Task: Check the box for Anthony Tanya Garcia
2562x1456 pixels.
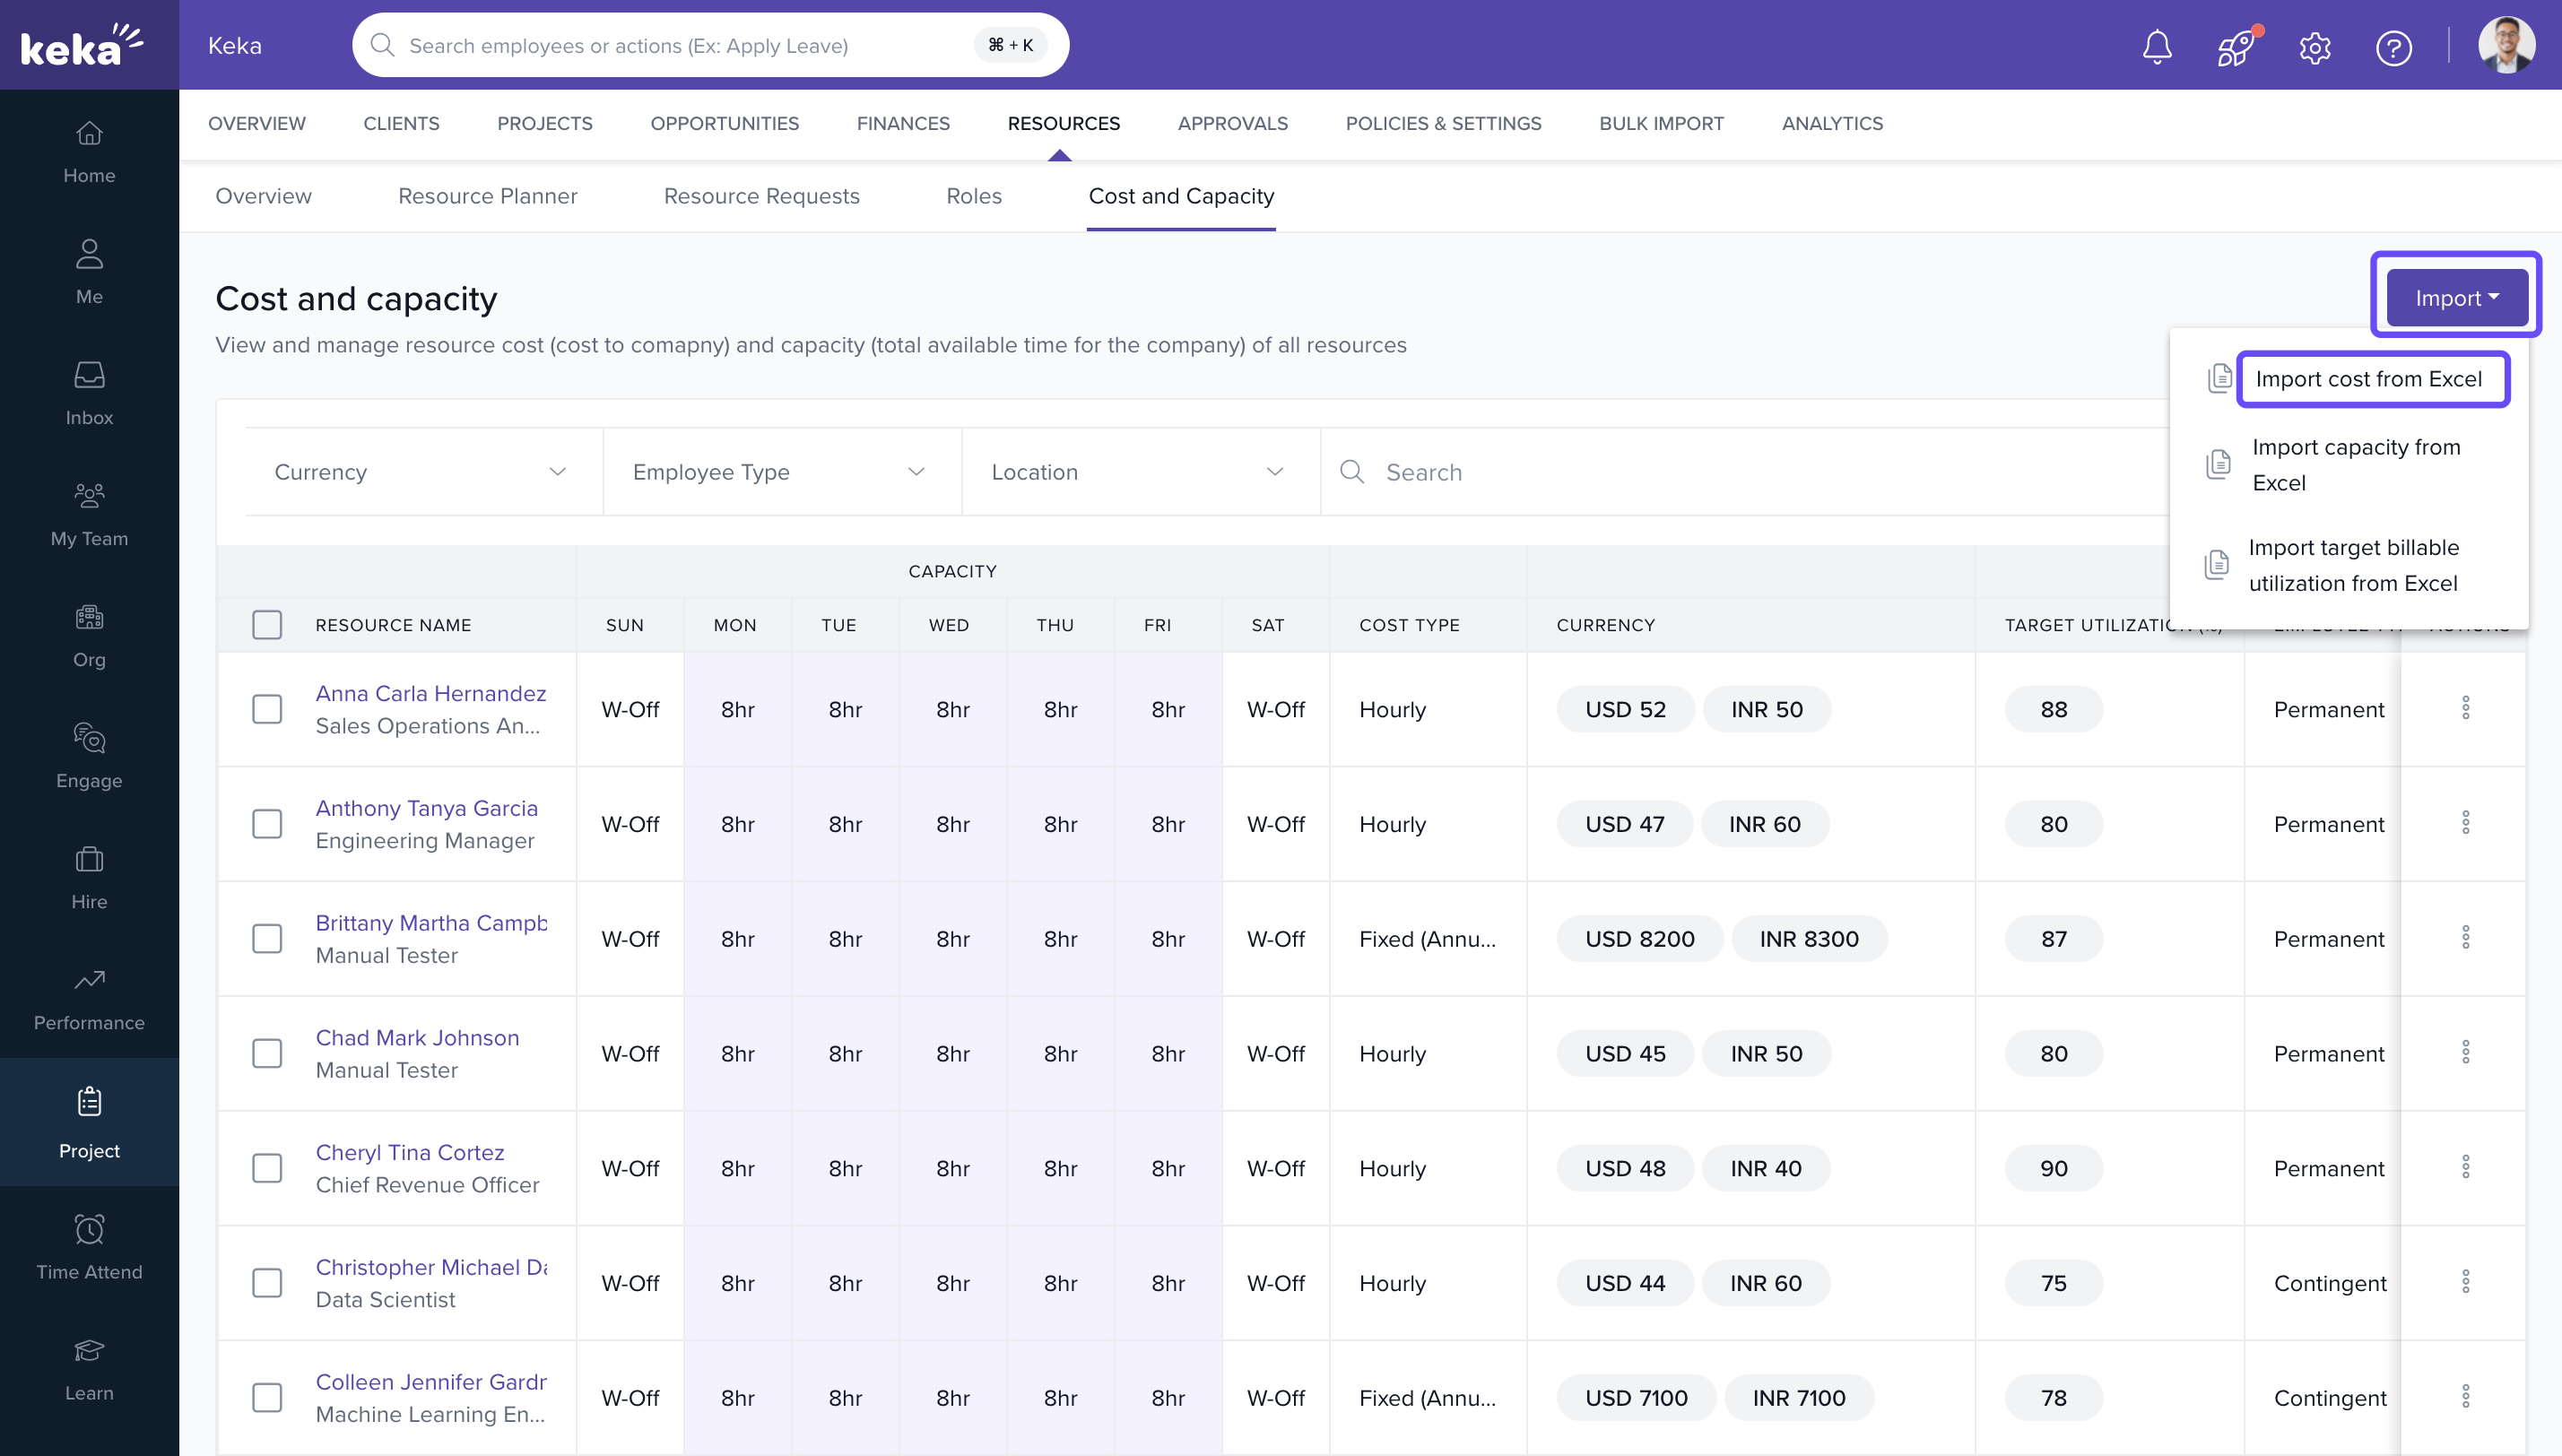Action: 267,824
